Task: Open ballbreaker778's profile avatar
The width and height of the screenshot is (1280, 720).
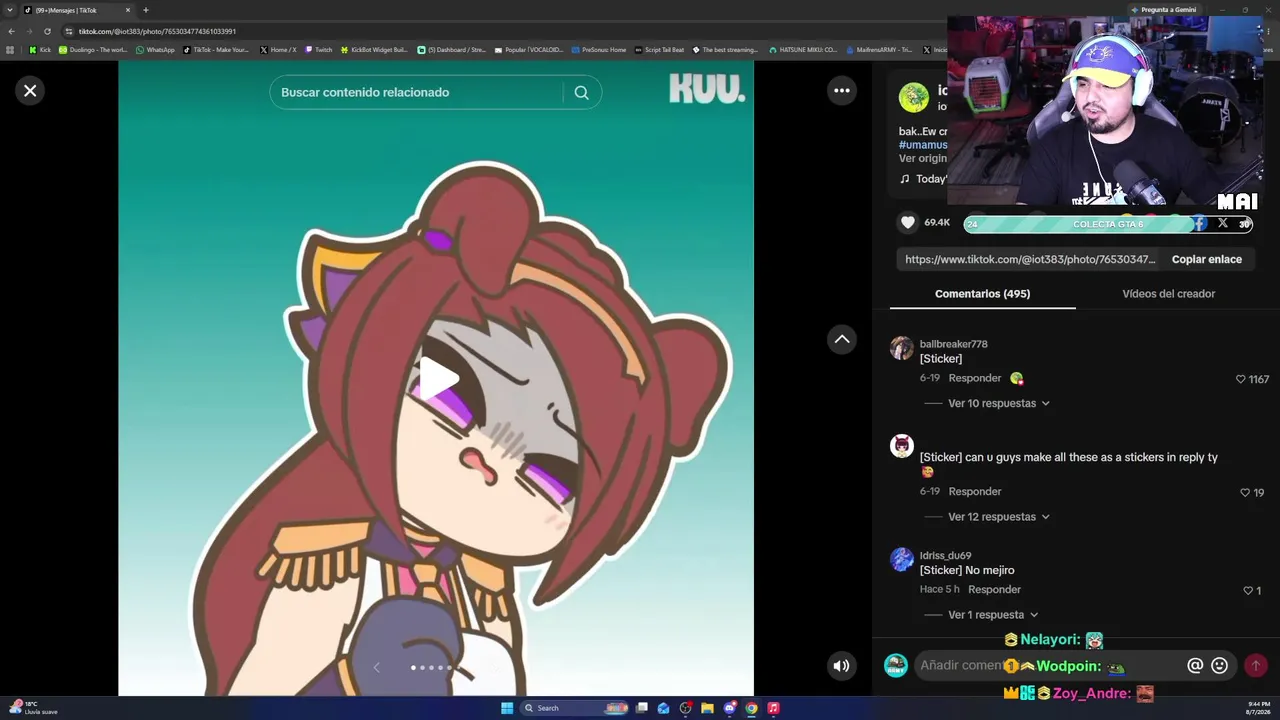Action: click(x=902, y=348)
